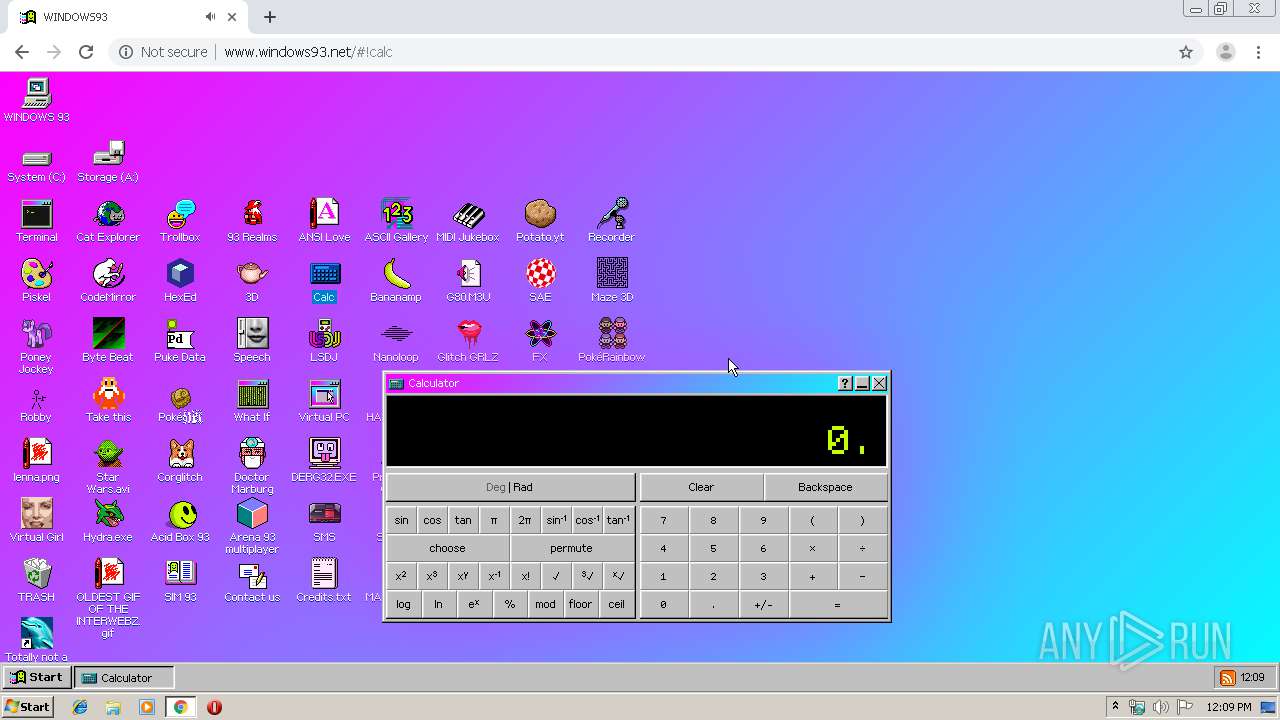Screen dimensions: 1280x720
Task: Open the Virtual PC icon
Action: point(324,401)
